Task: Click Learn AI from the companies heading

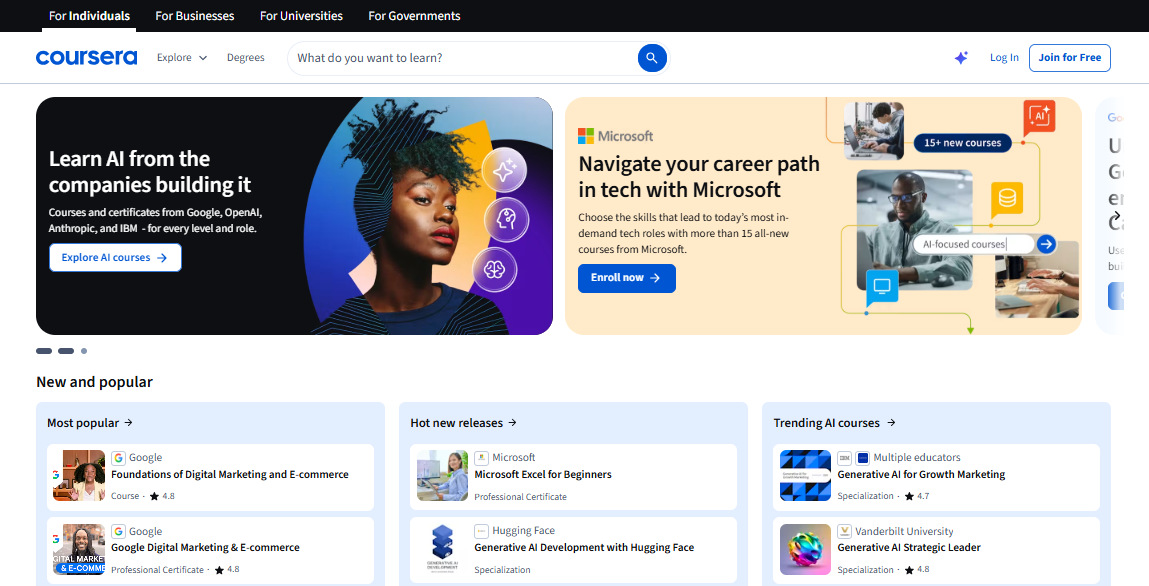Action: tap(150, 171)
